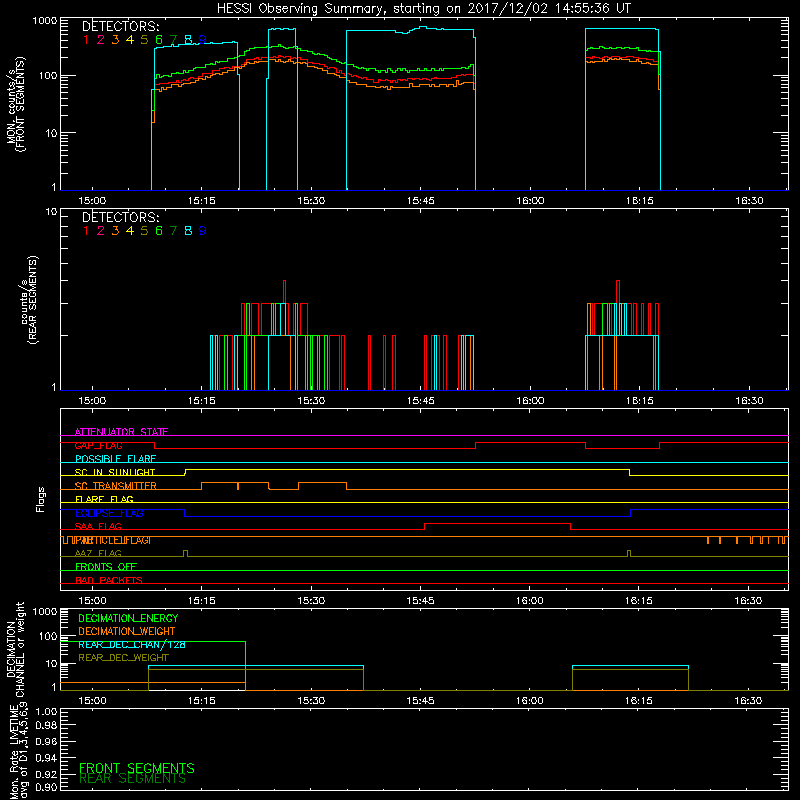Screen dimensions: 800x800
Task: Click the REAR_DEC_CHAN/128 legend label
Action: coord(132,645)
